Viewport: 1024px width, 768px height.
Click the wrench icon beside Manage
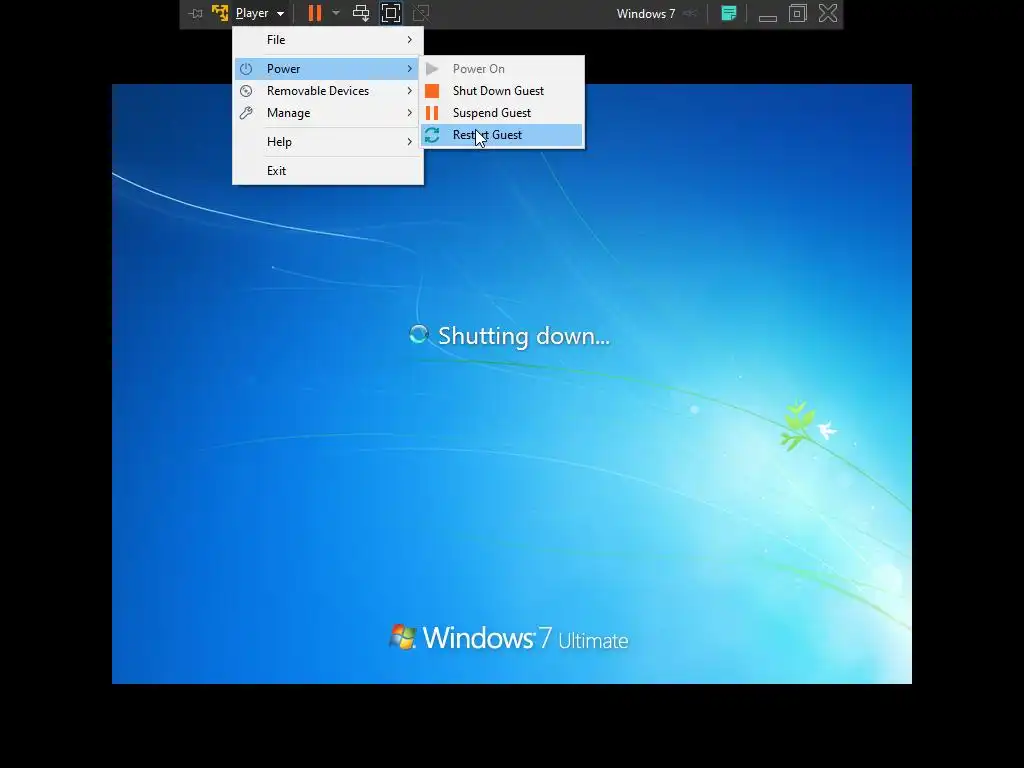pos(246,113)
